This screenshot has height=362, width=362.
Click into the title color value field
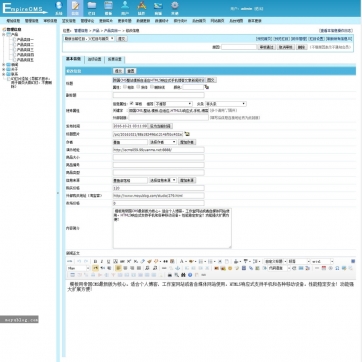point(193,87)
